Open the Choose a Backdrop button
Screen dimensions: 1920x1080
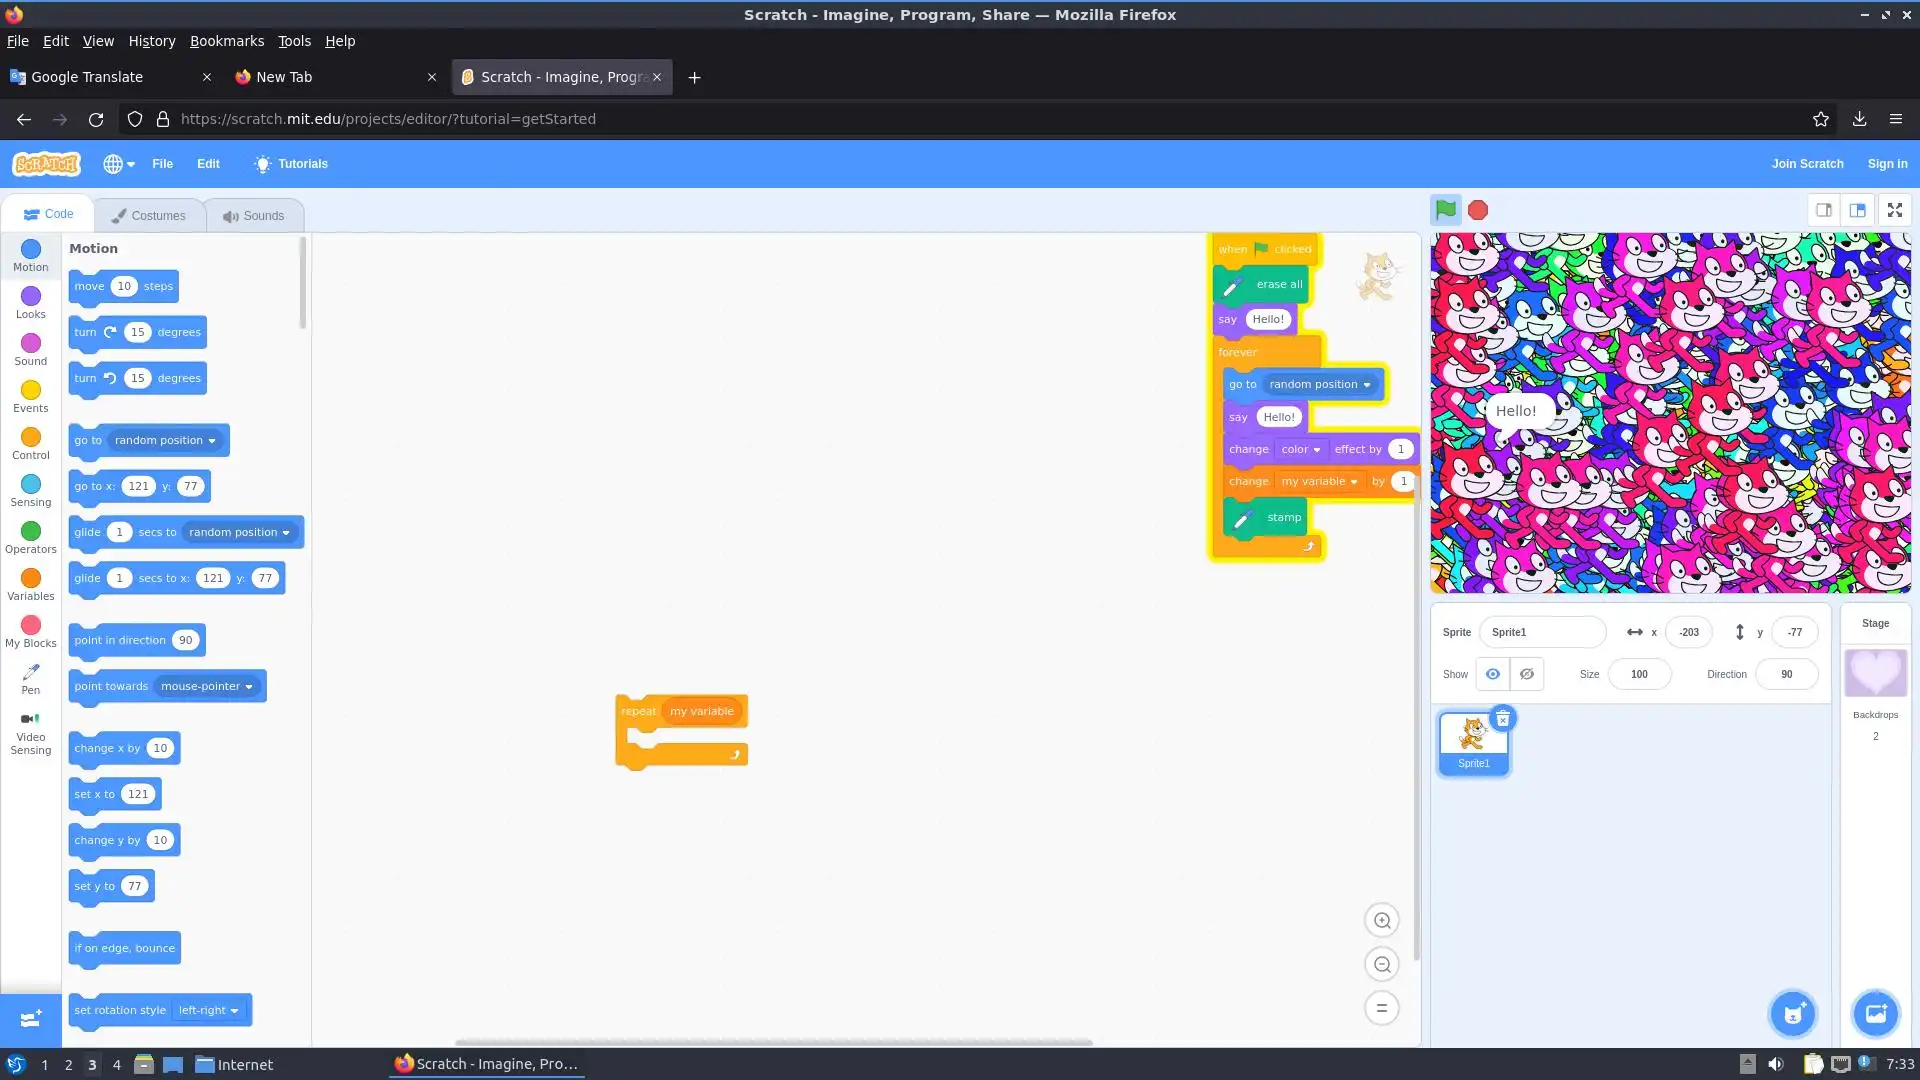(x=1875, y=1014)
